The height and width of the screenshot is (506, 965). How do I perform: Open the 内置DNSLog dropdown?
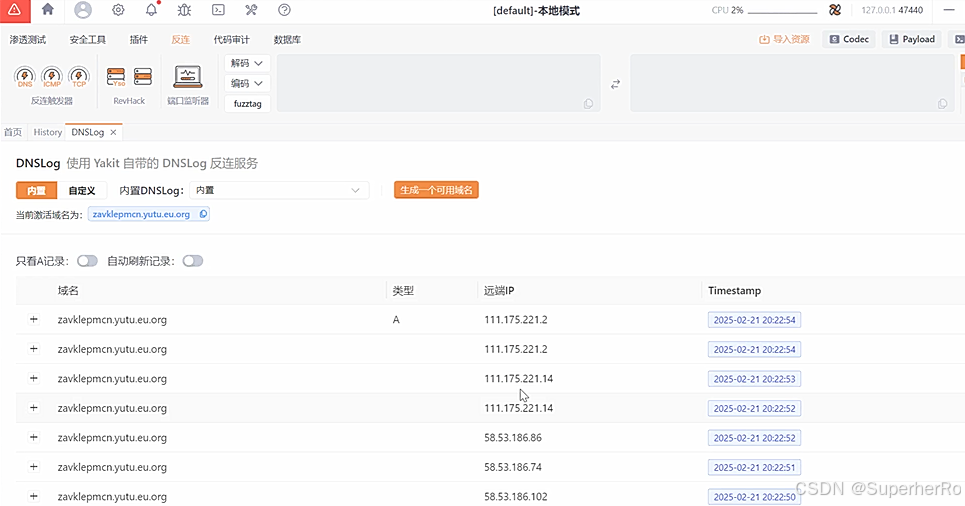279,190
